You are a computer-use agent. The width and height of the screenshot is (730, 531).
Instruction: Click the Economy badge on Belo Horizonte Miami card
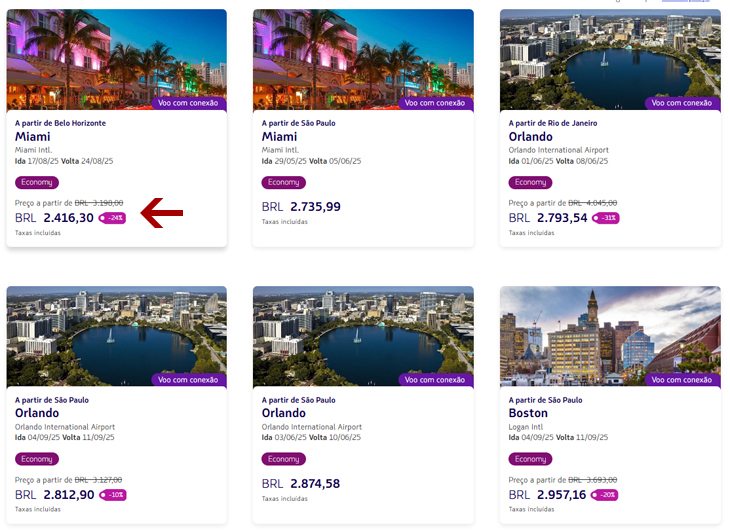click(37, 182)
